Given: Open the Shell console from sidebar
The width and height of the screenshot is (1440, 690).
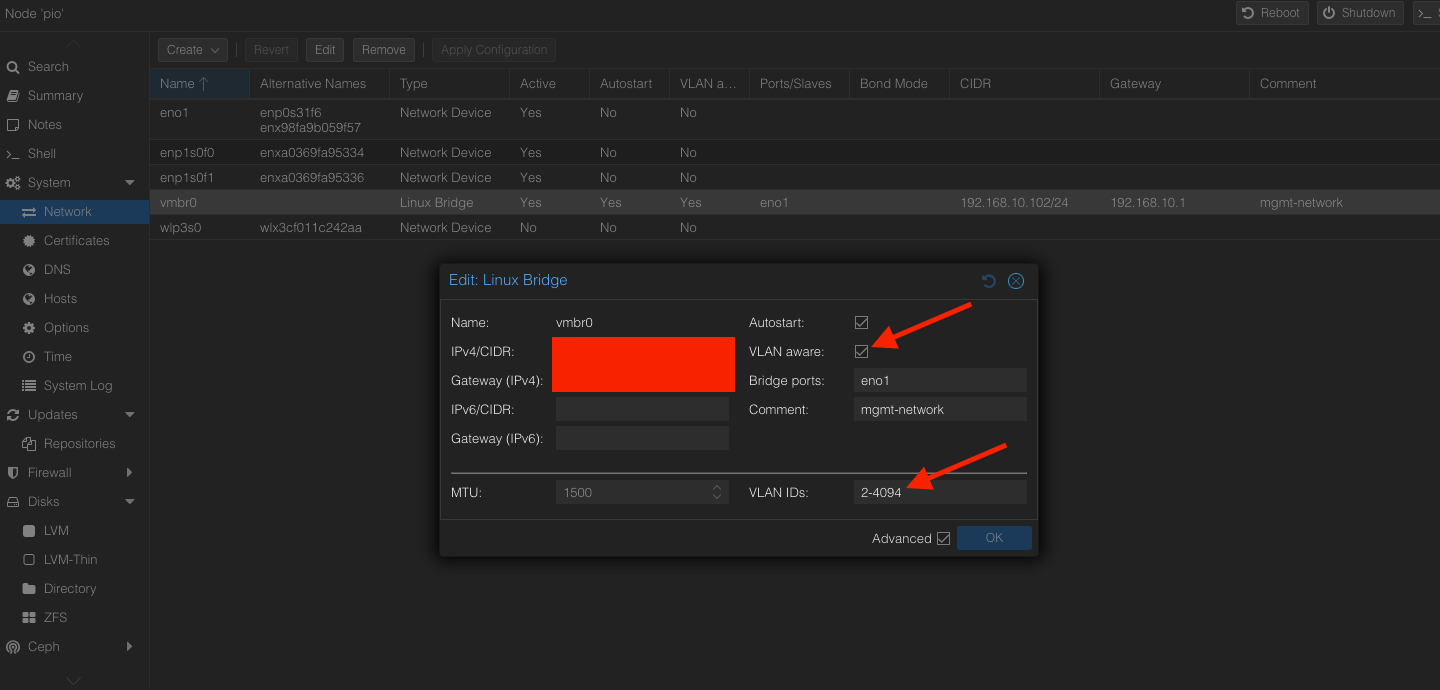Looking at the screenshot, I should pyautogui.click(x=42, y=154).
